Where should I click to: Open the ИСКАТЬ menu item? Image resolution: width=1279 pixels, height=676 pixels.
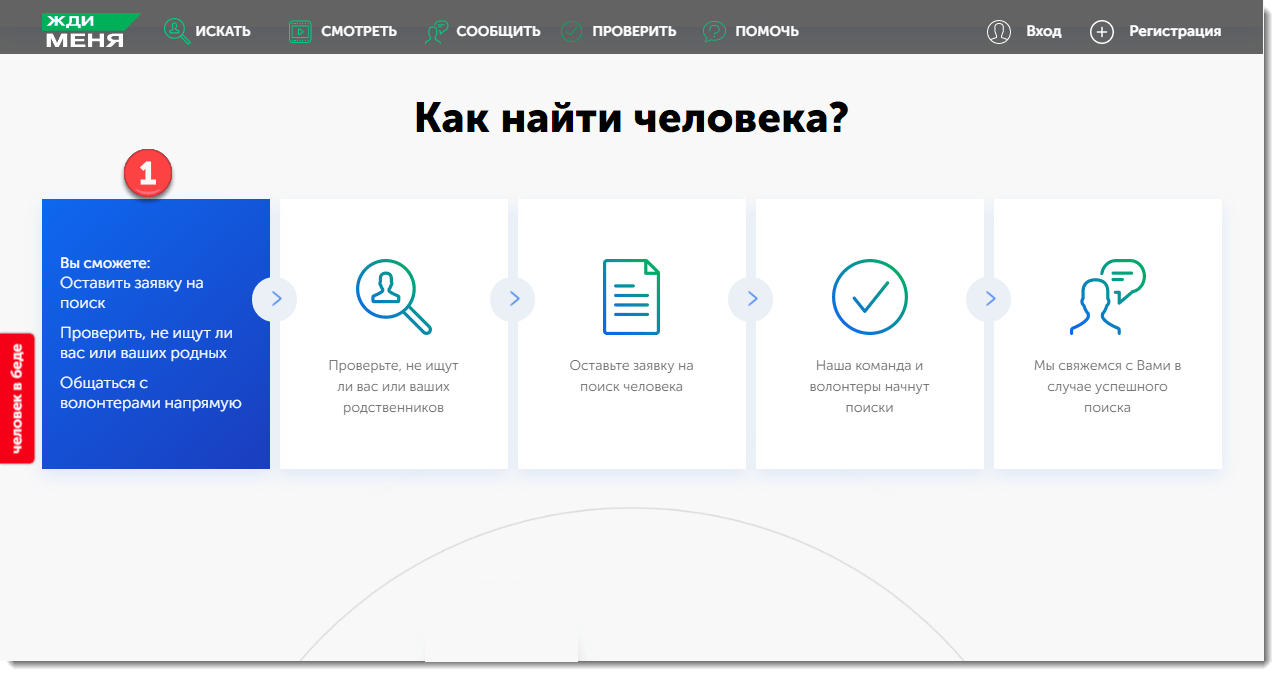[x=223, y=31]
